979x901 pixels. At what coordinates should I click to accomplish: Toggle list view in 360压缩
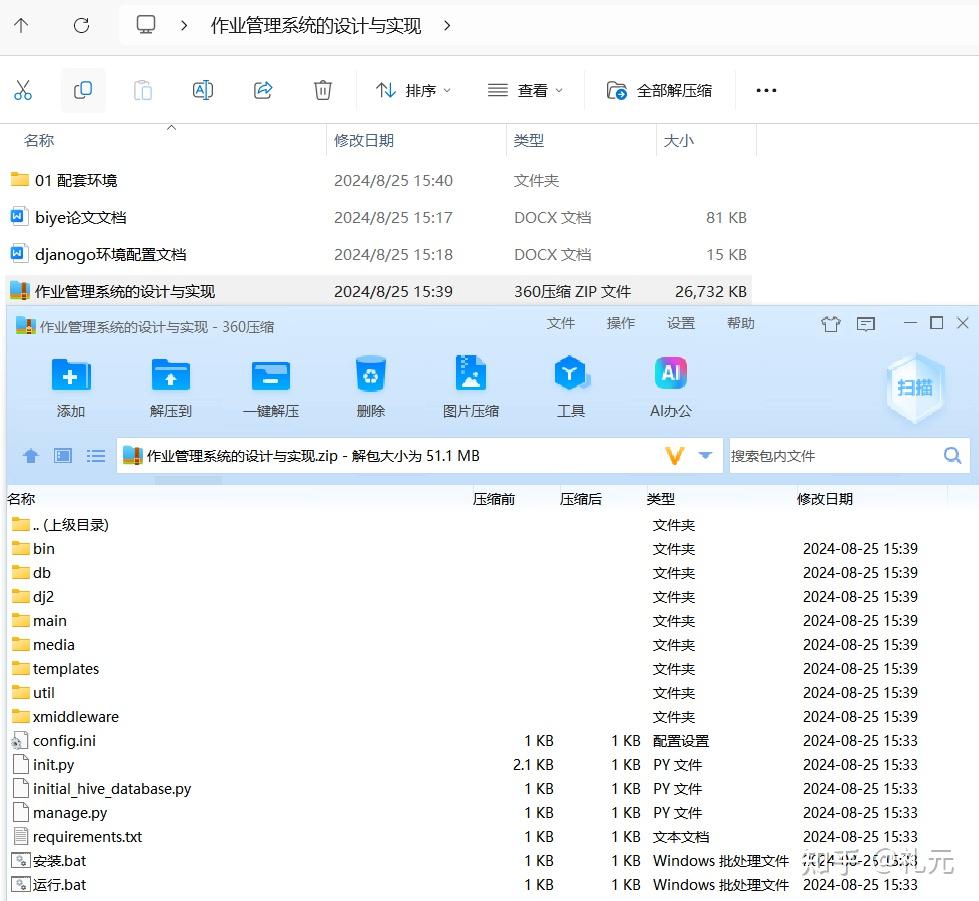96,455
